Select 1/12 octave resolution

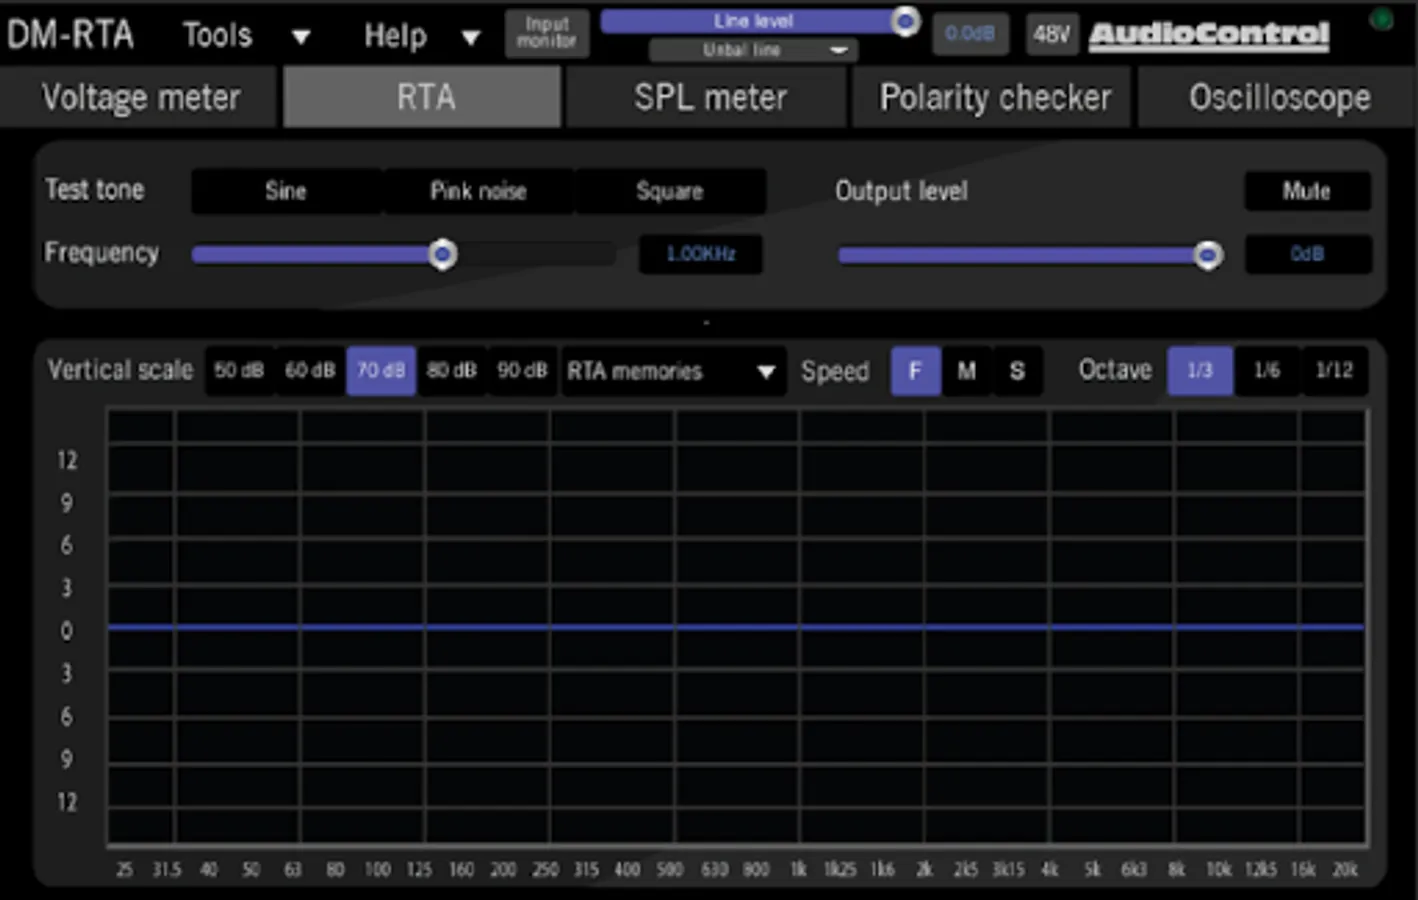pyautogui.click(x=1334, y=371)
